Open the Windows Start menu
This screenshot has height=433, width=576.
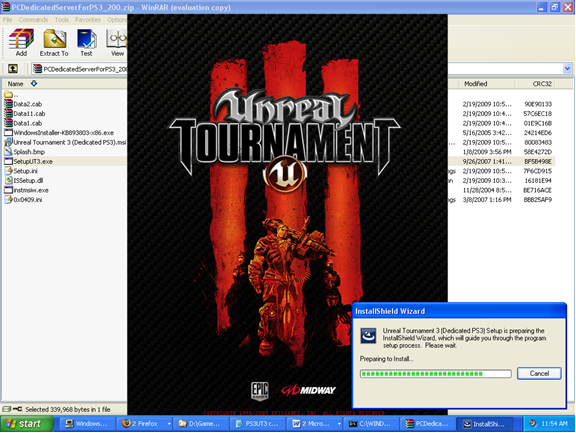(27, 424)
